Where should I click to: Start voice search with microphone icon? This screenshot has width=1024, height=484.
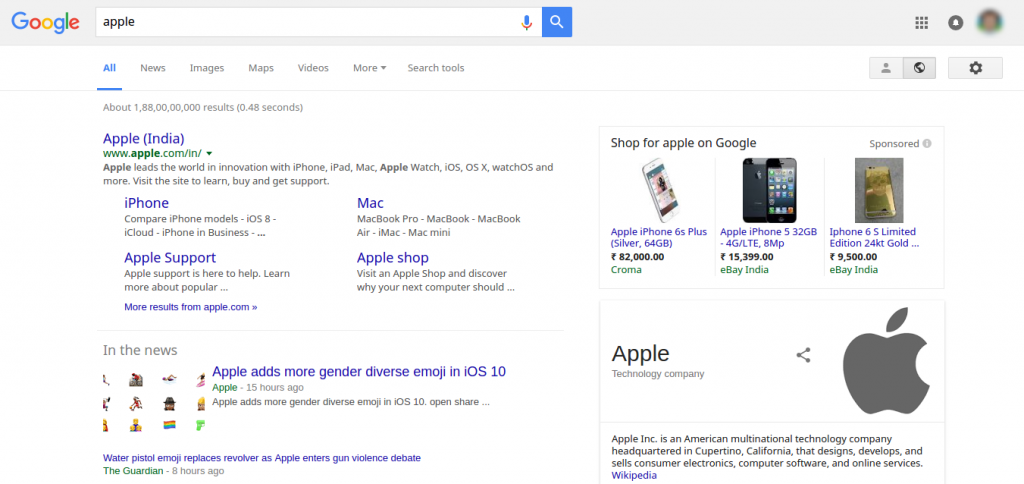click(526, 22)
